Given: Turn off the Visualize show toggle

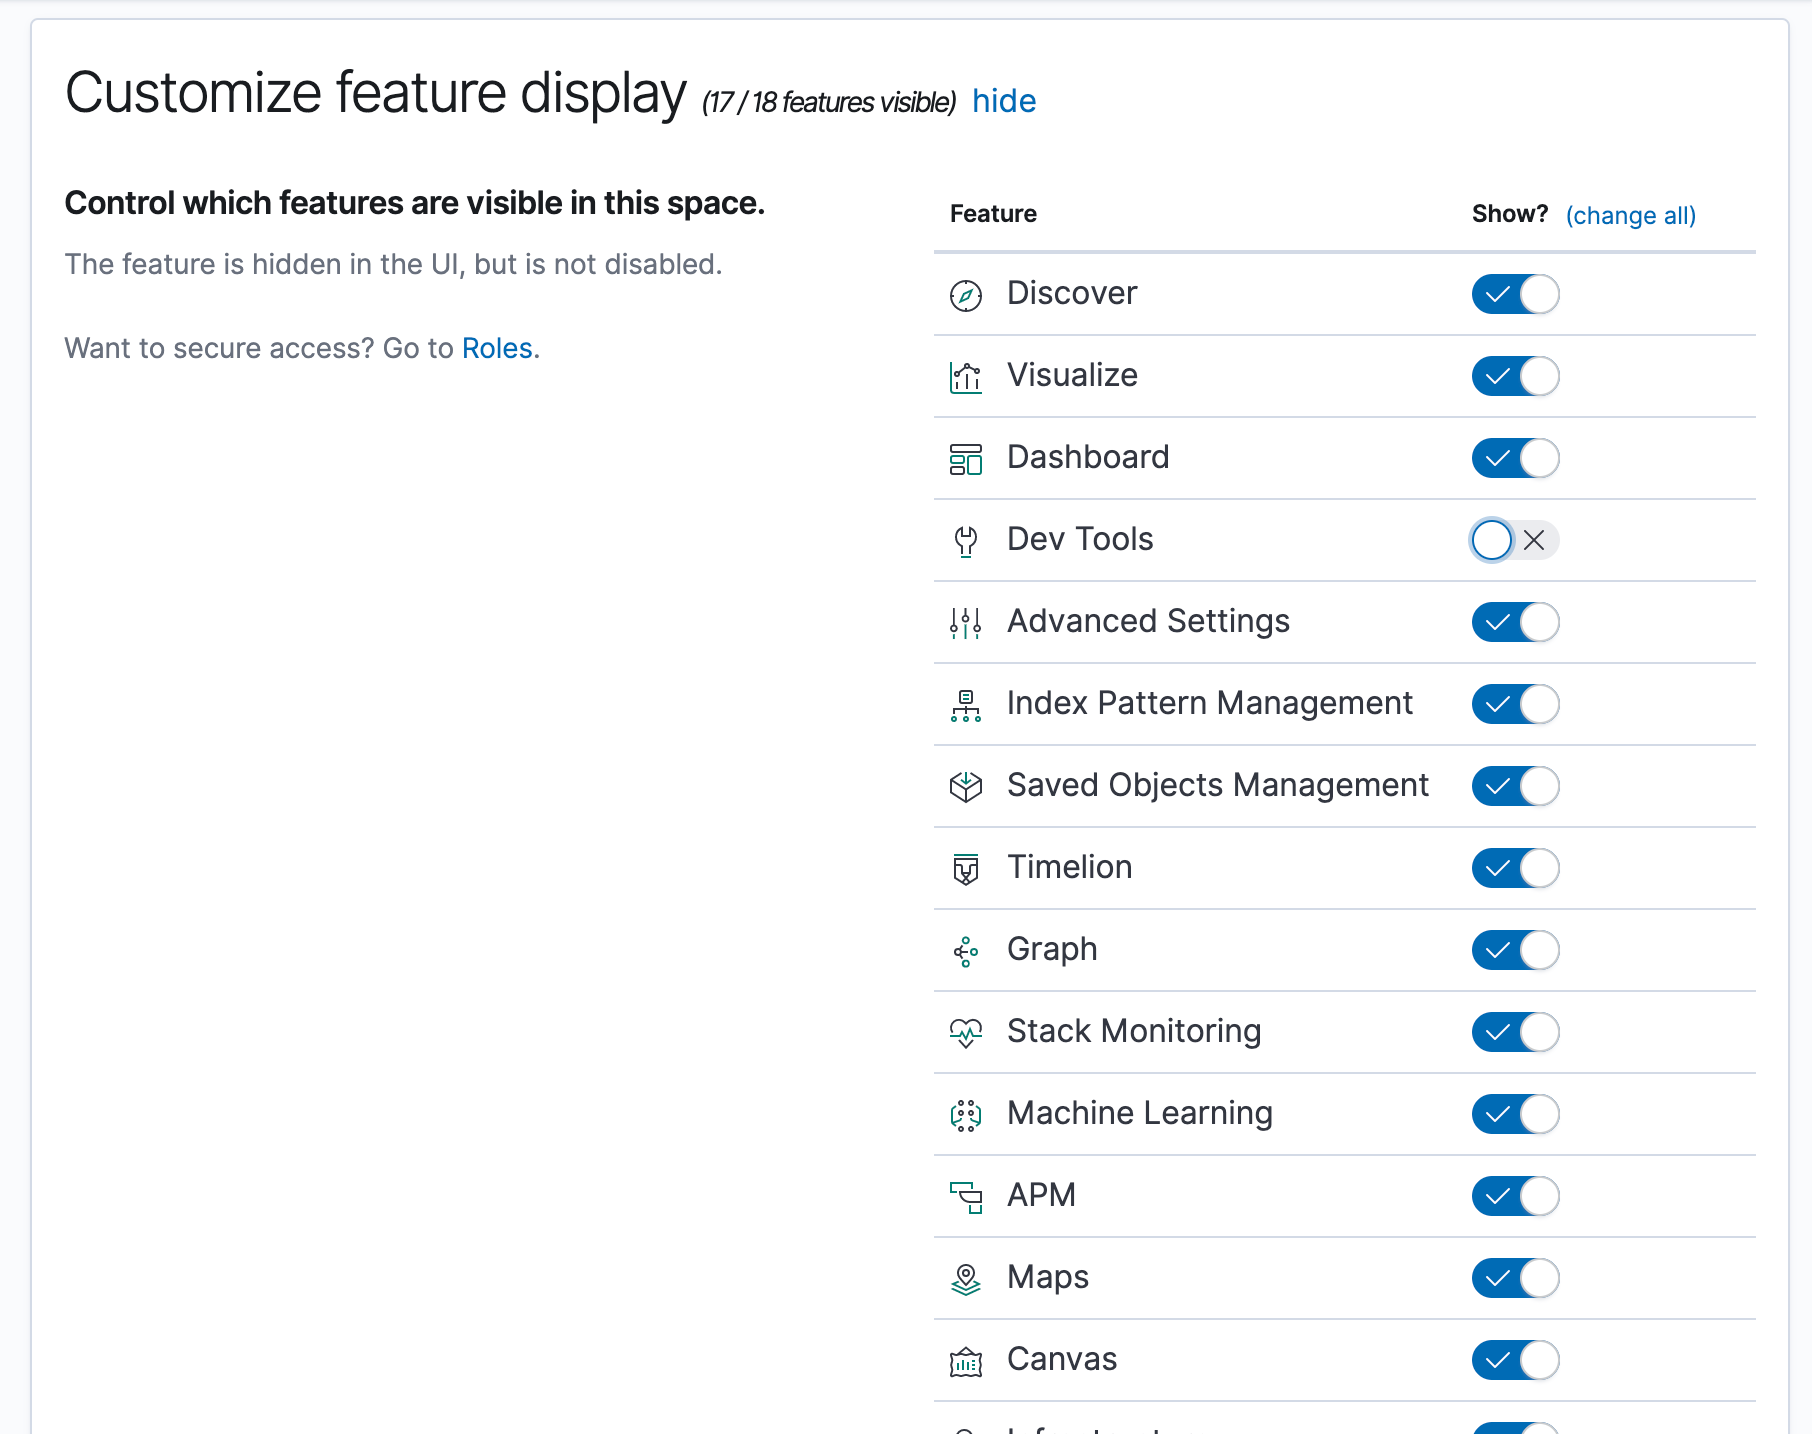Looking at the screenshot, I should [1515, 376].
